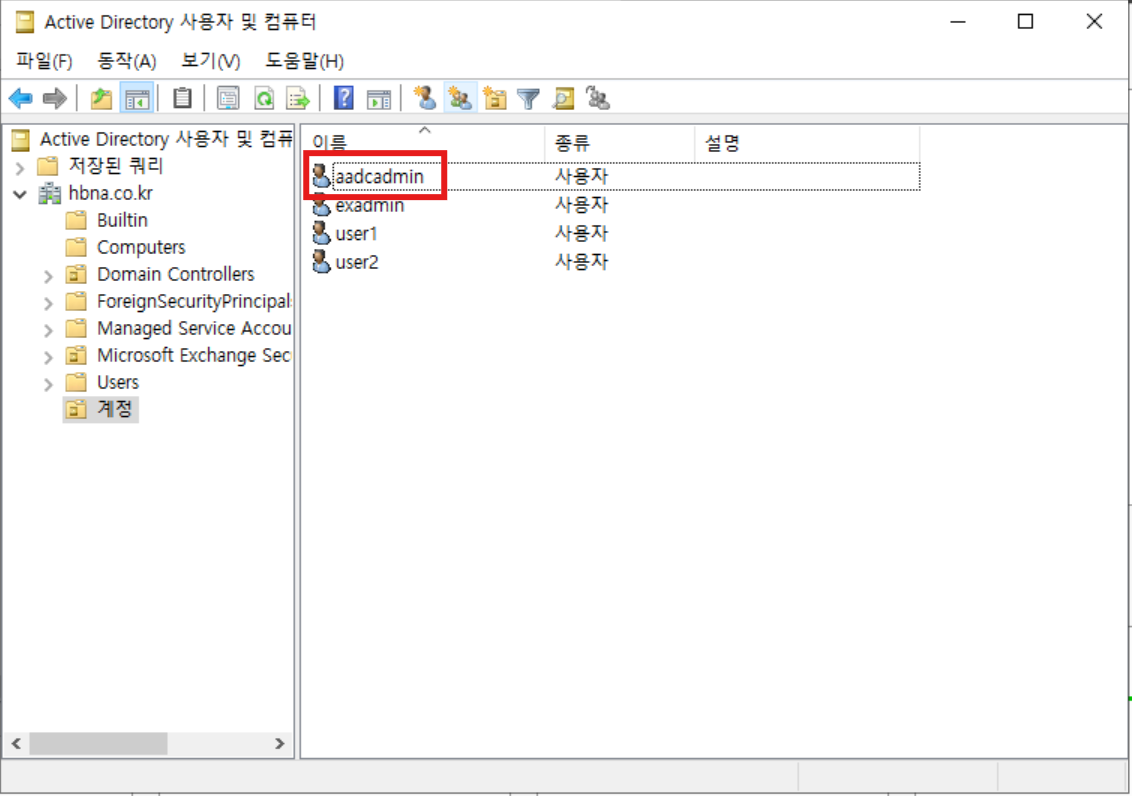Click the clipboard paste toolbar icon
Screen dimensions: 1132x796
tap(182, 98)
